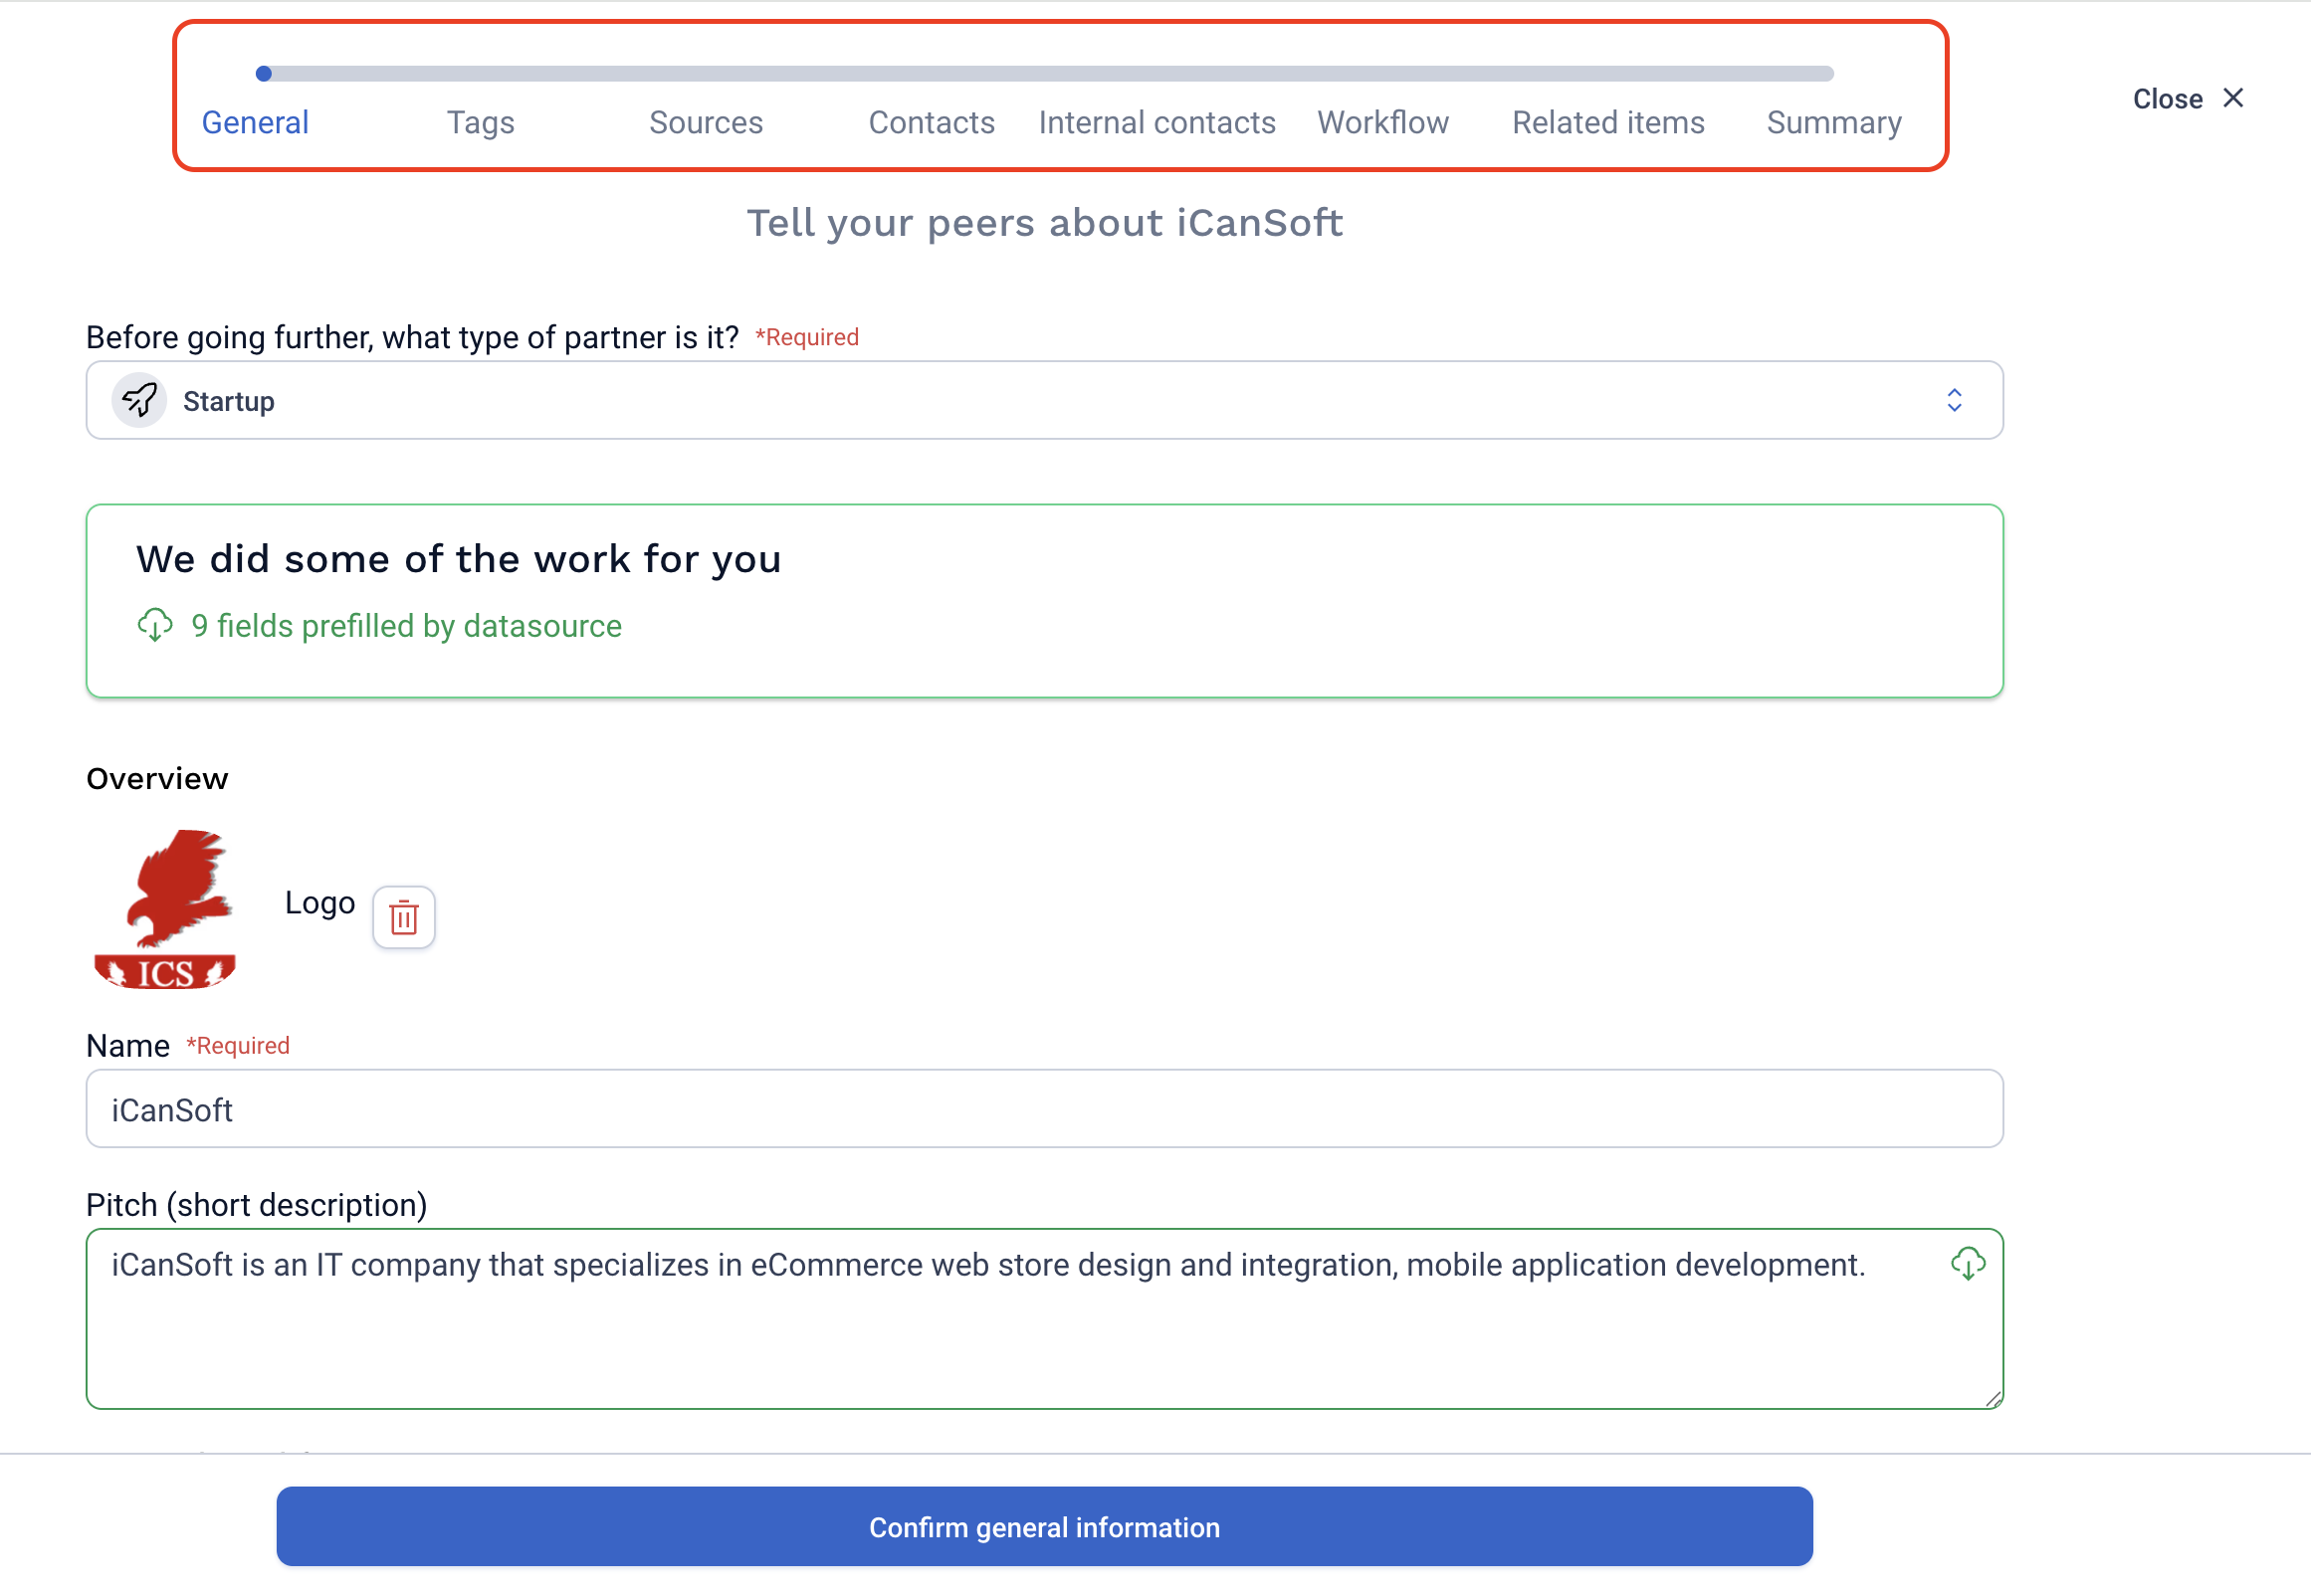Click the 9 fields prefilled by datasource link

(x=406, y=626)
